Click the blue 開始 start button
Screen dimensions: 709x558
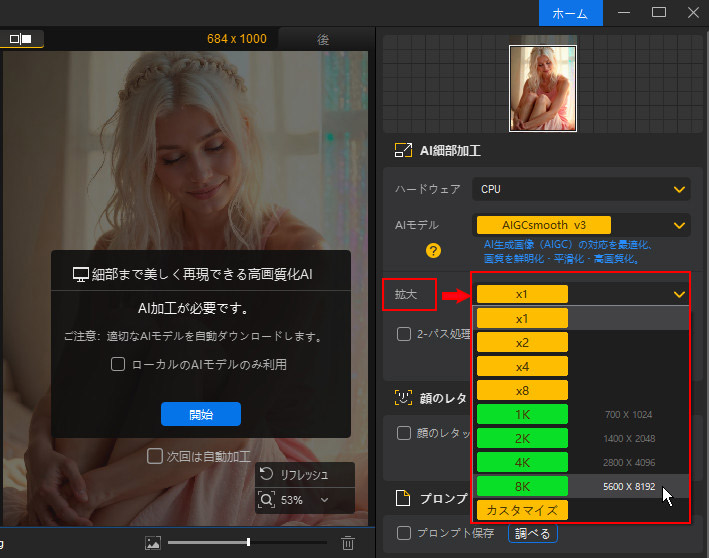coord(201,414)
